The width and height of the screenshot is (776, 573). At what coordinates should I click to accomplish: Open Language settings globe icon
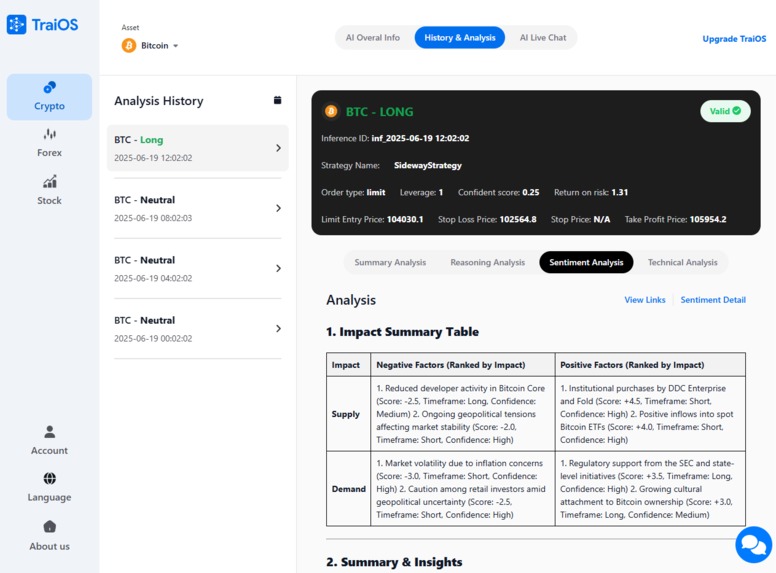coord(49,478)
